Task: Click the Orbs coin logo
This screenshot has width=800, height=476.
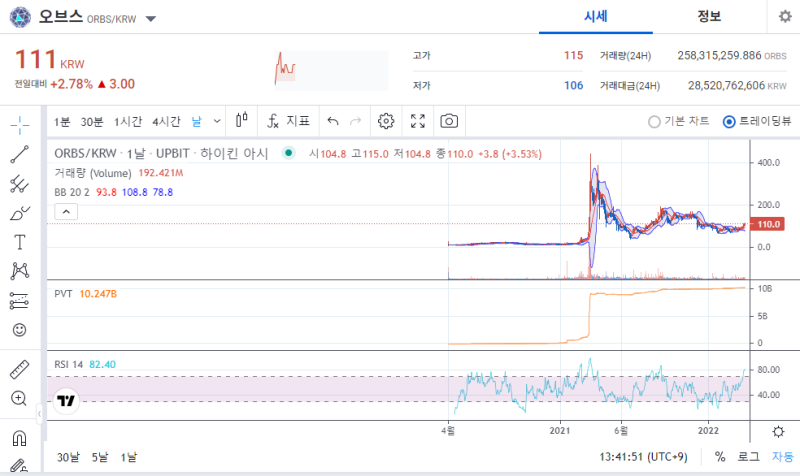Action: (x=20, y=17)
